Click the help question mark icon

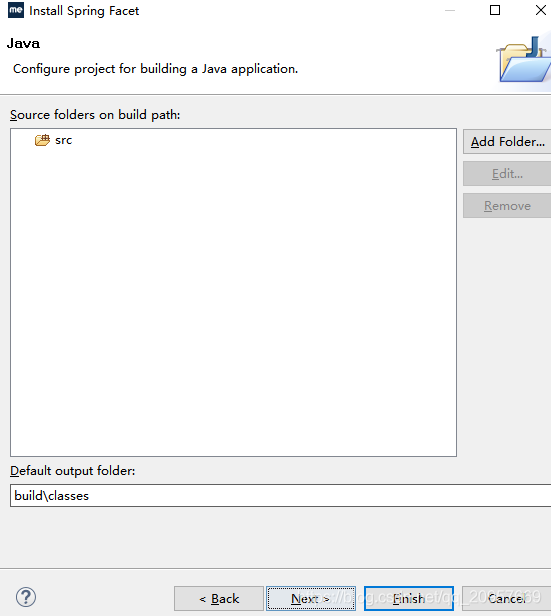click(x=26, y=597)
